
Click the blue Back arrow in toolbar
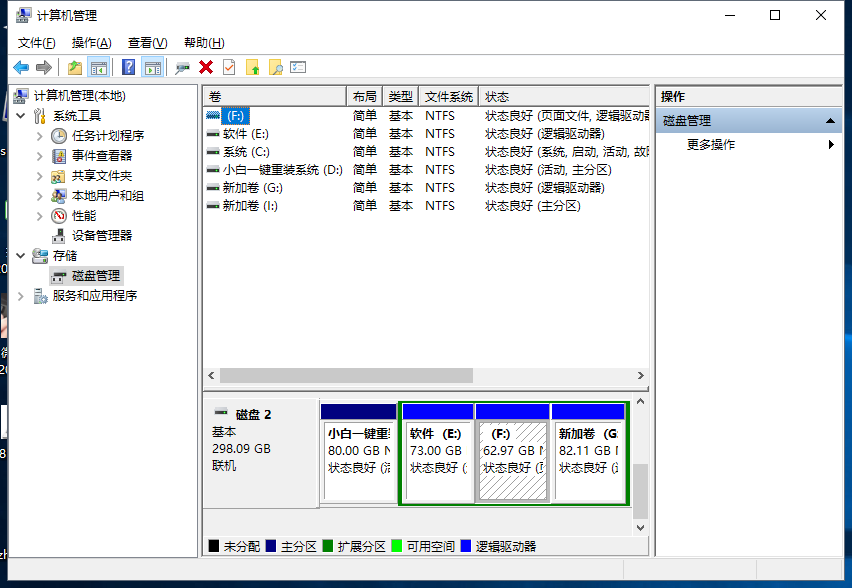[20, 67]
